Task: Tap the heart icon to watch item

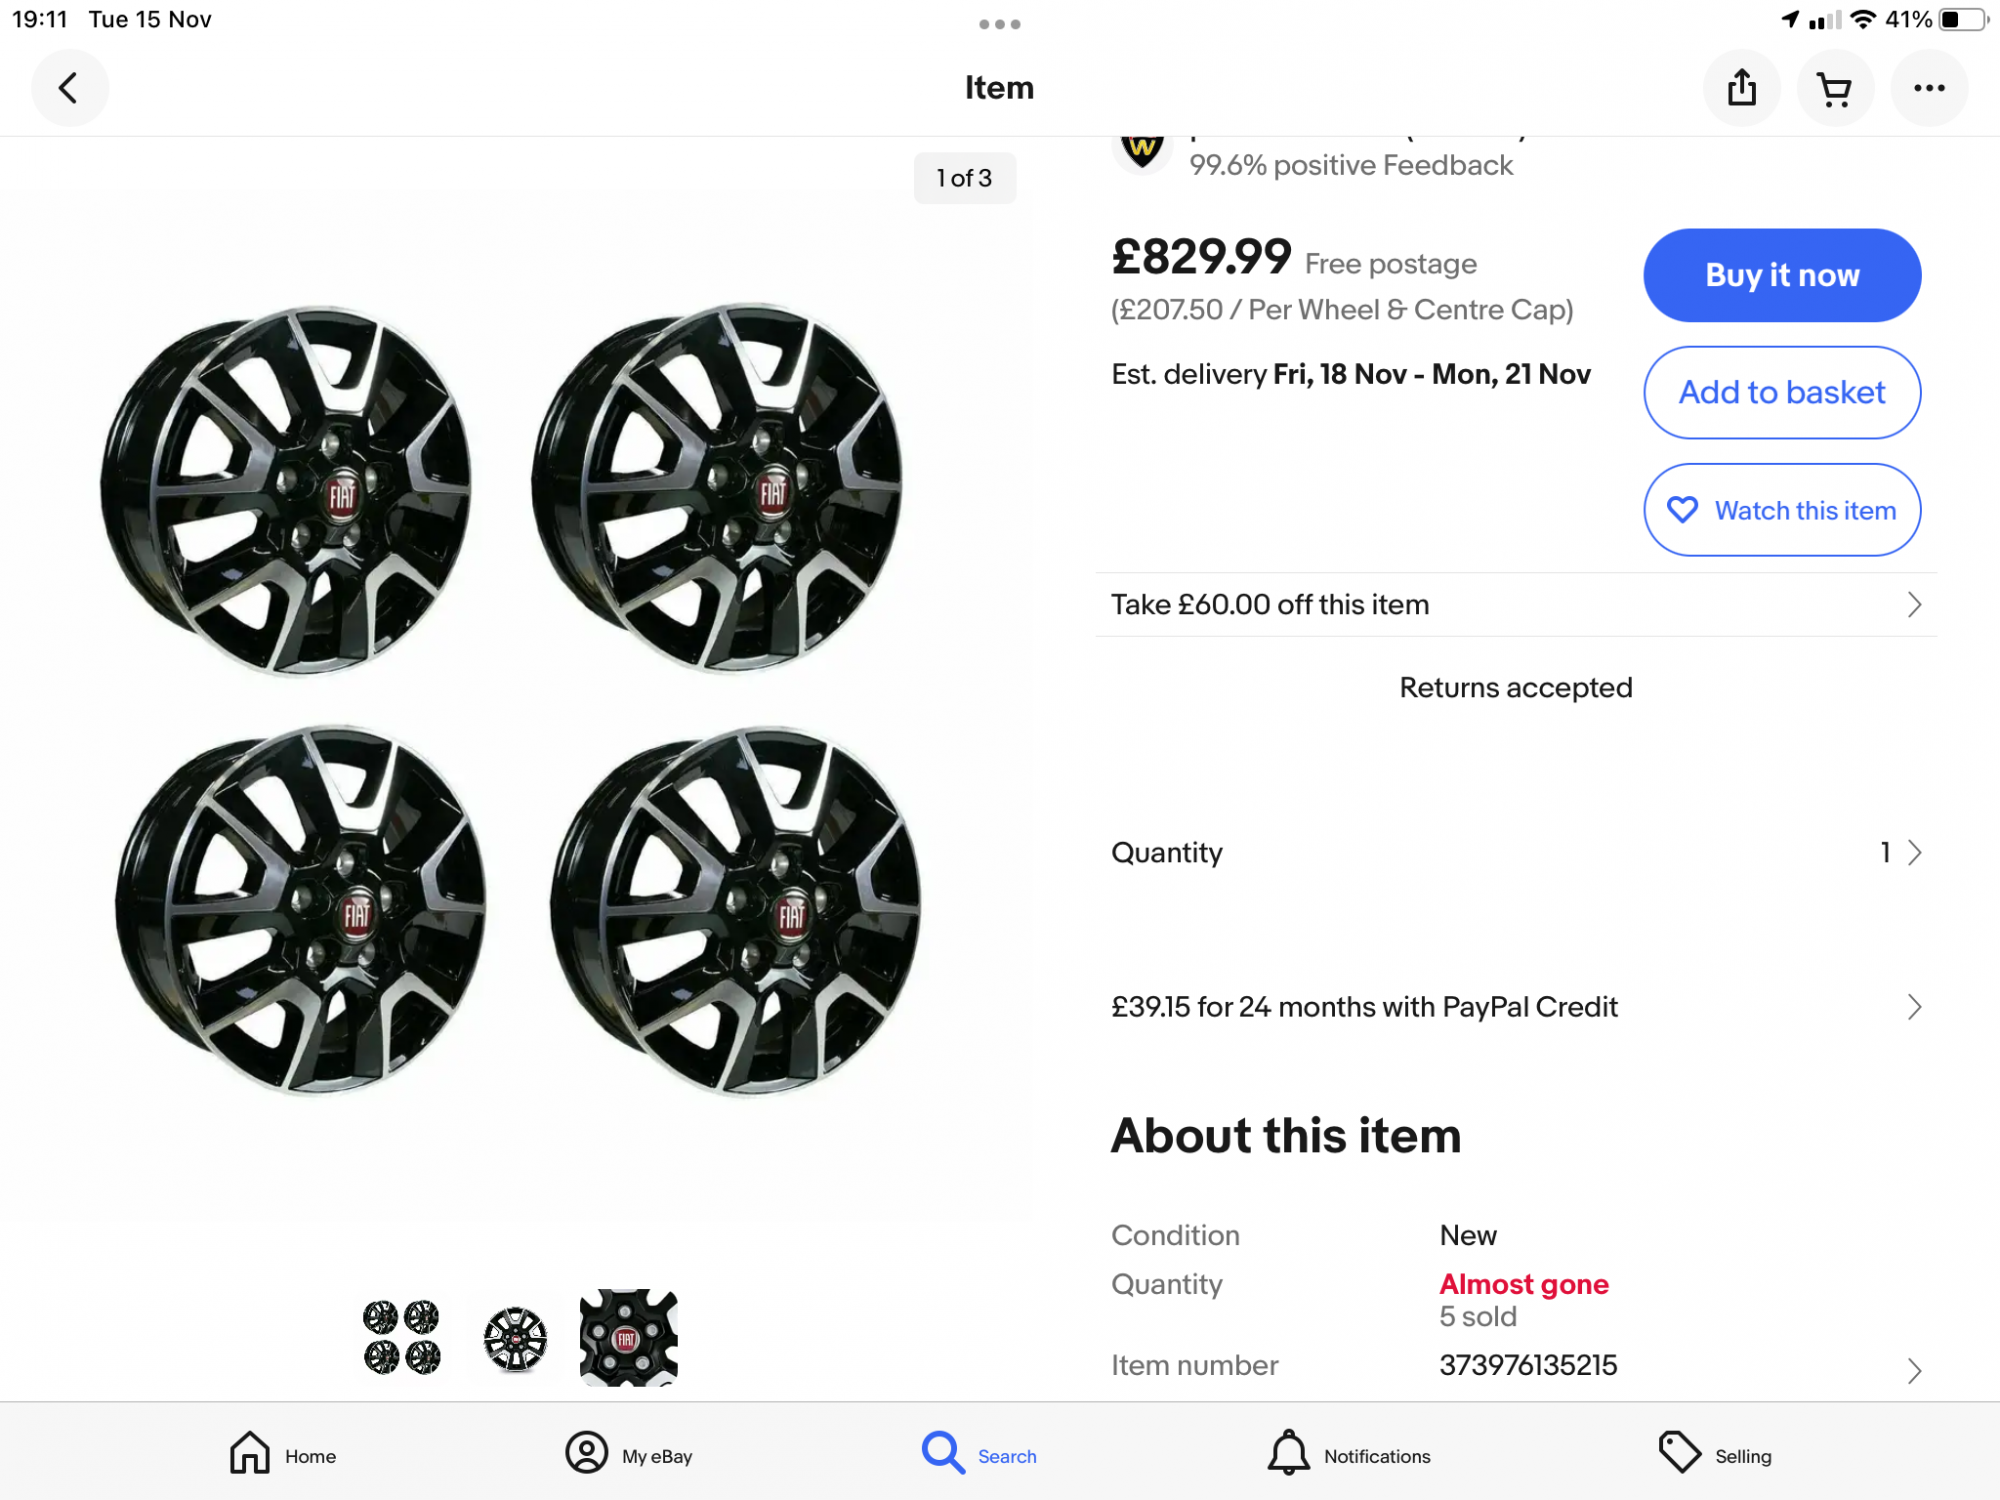Action: click(x=1682, y=510)
